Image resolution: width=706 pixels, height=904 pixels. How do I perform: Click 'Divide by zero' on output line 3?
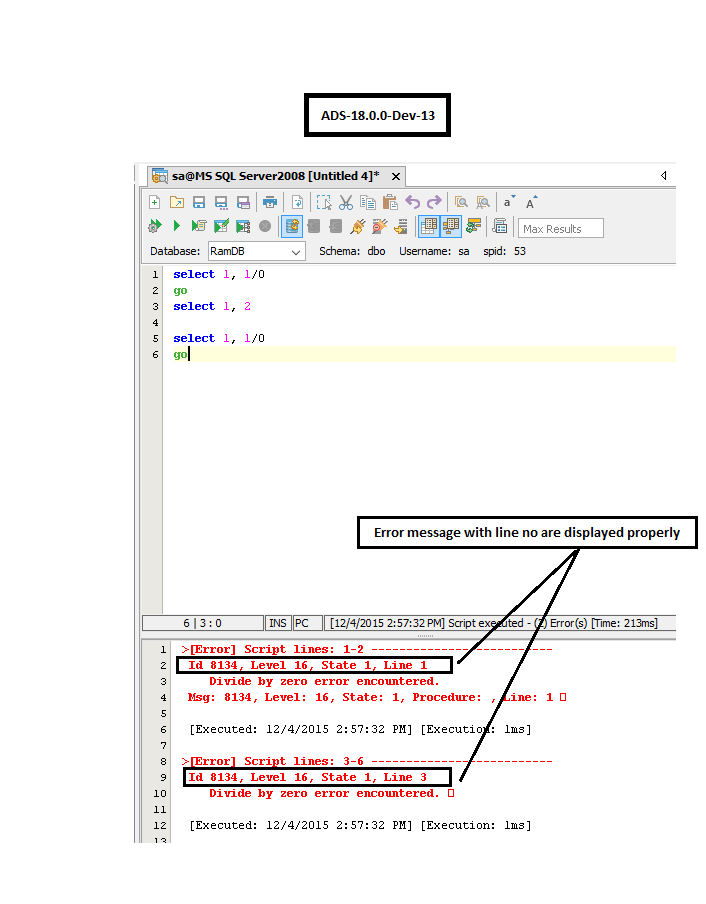click(x=324, y=681)
